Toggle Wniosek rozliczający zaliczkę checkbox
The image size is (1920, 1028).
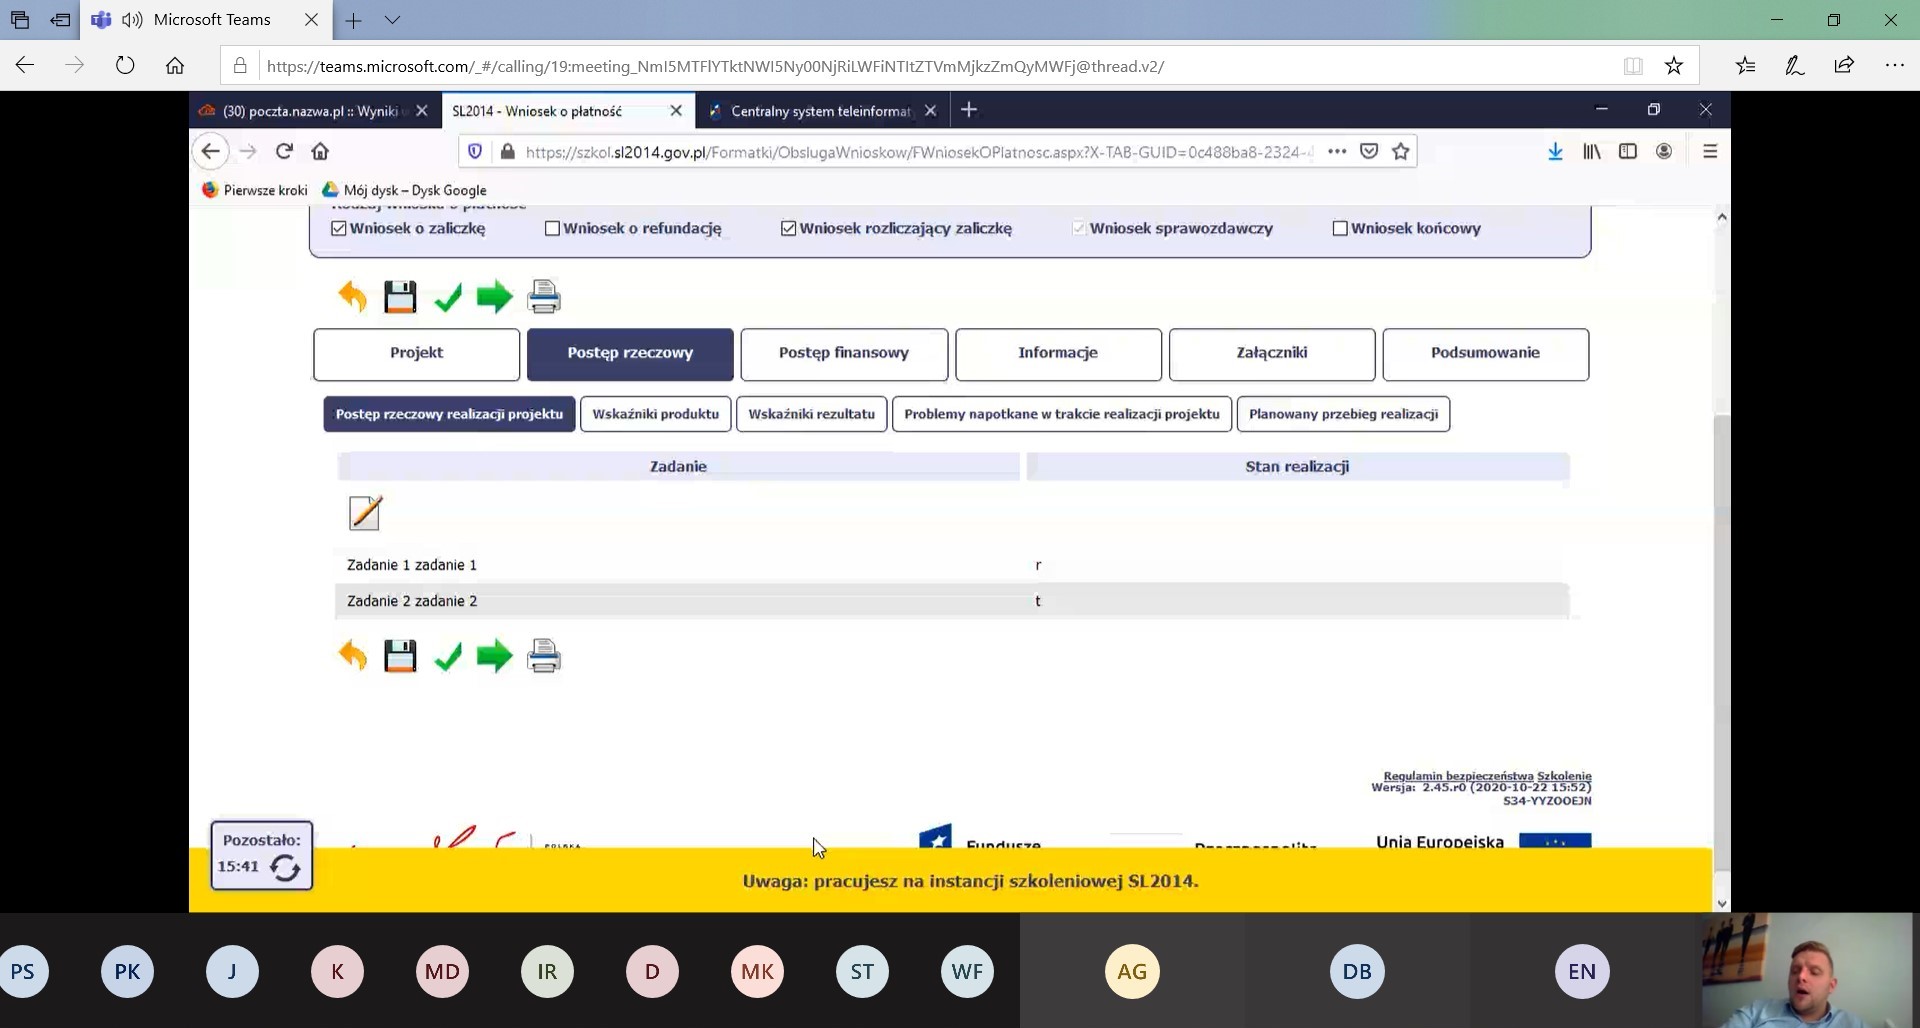(x=789, y=228)
